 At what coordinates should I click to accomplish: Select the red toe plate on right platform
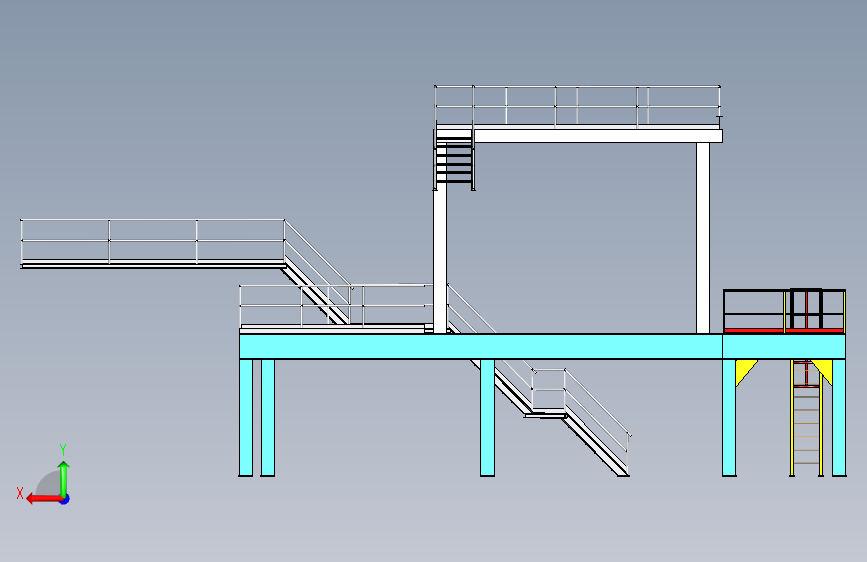(x=784, y=331)
